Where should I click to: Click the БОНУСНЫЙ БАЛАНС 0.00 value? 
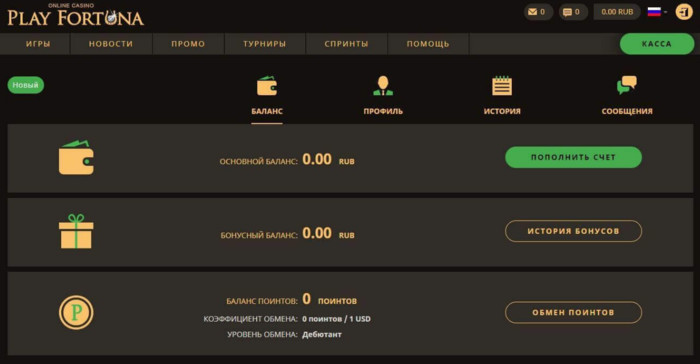point(317,233)
